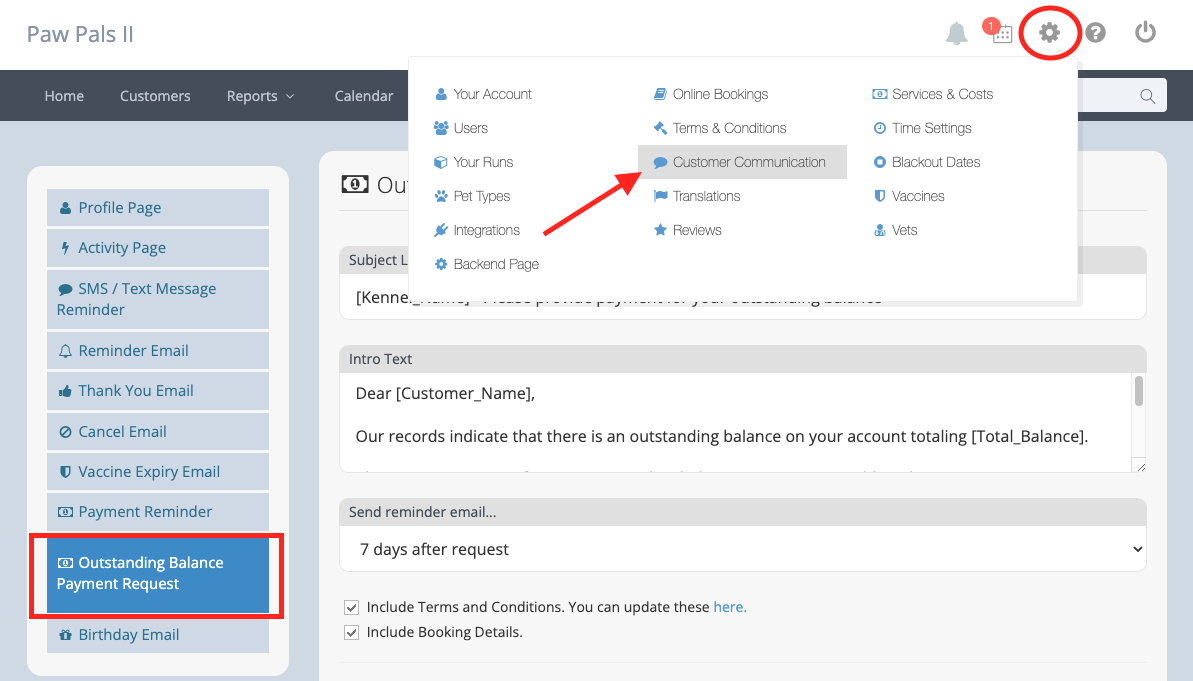Open SMS / Text Message Reminder tab
Viewport: 1193px width, 681px height.
pyautogui.click(x=157, y=299)
